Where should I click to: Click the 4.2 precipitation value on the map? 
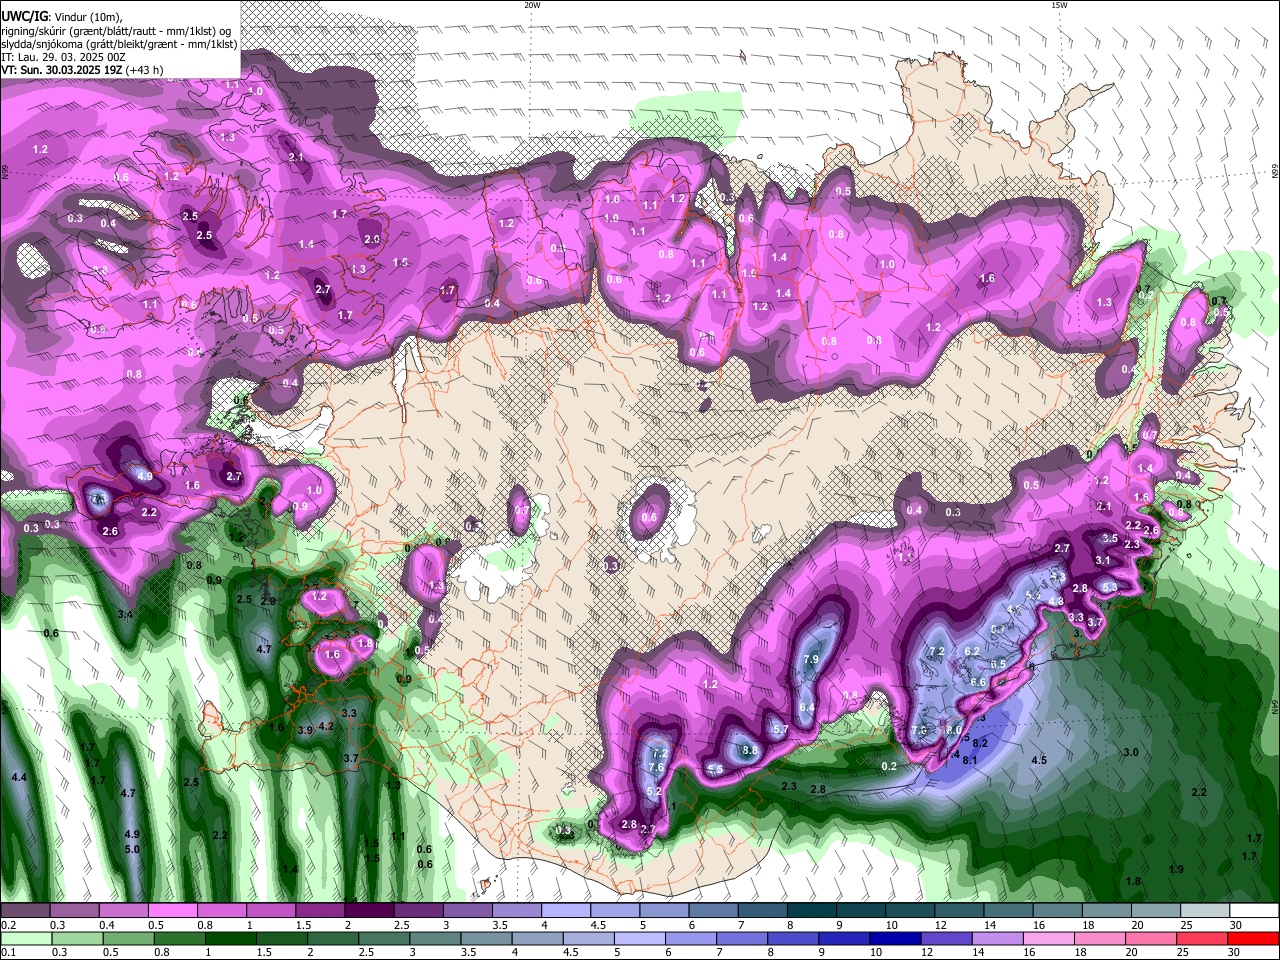pyautogui.click(x=326, y=727)
